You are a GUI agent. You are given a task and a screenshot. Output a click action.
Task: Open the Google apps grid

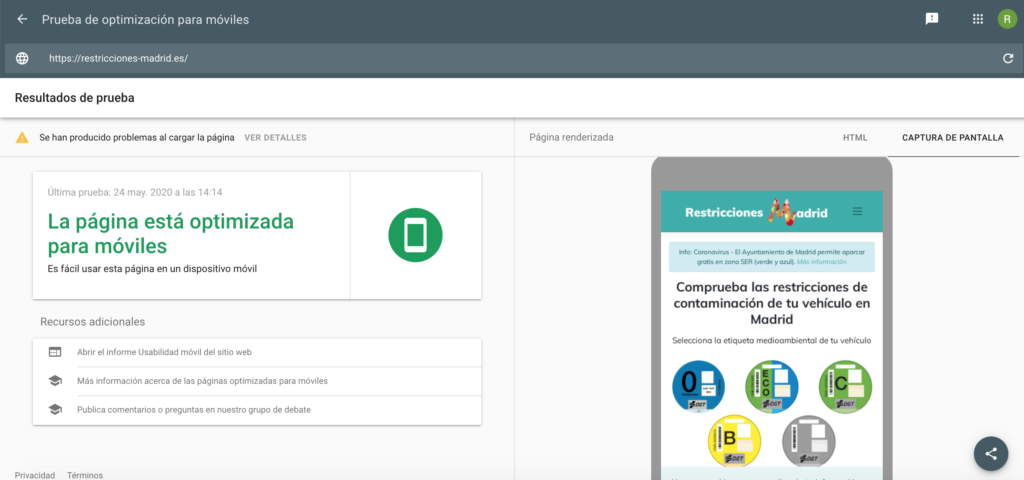click(x=978, y=19)
